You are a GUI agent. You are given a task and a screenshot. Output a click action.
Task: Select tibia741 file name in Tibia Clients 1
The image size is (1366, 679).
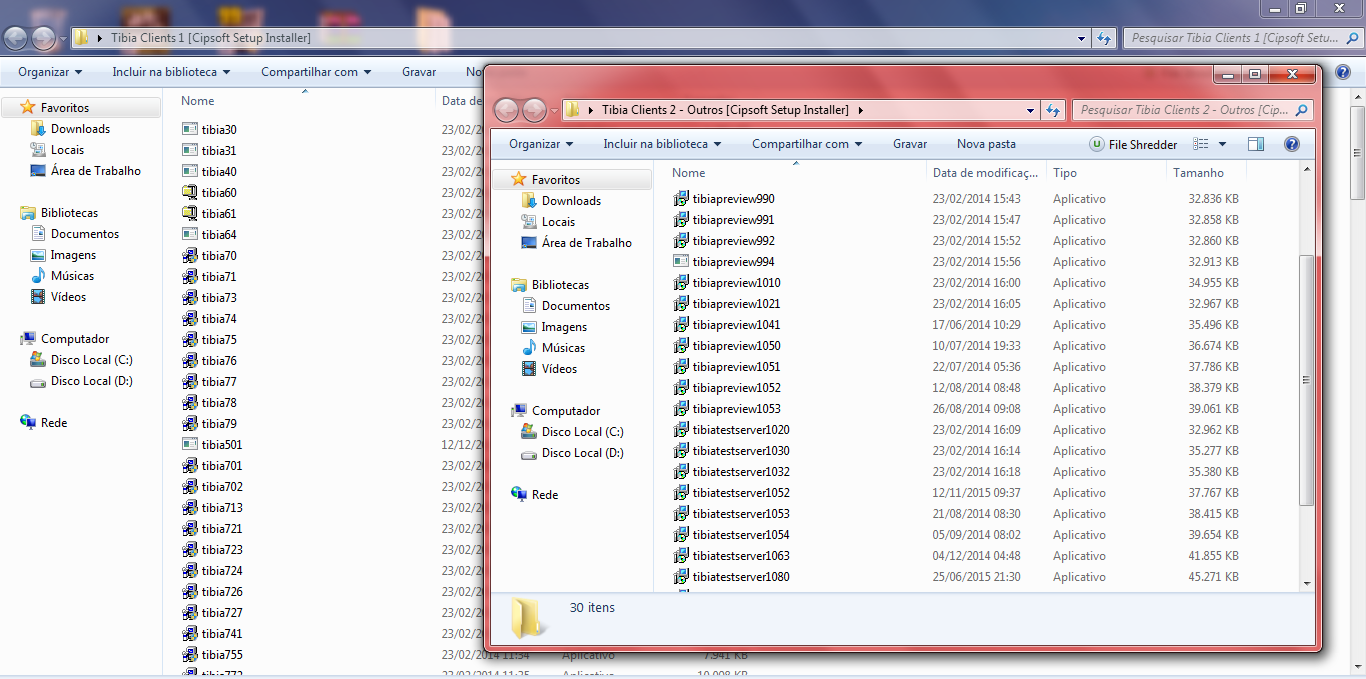click(222, 634)
